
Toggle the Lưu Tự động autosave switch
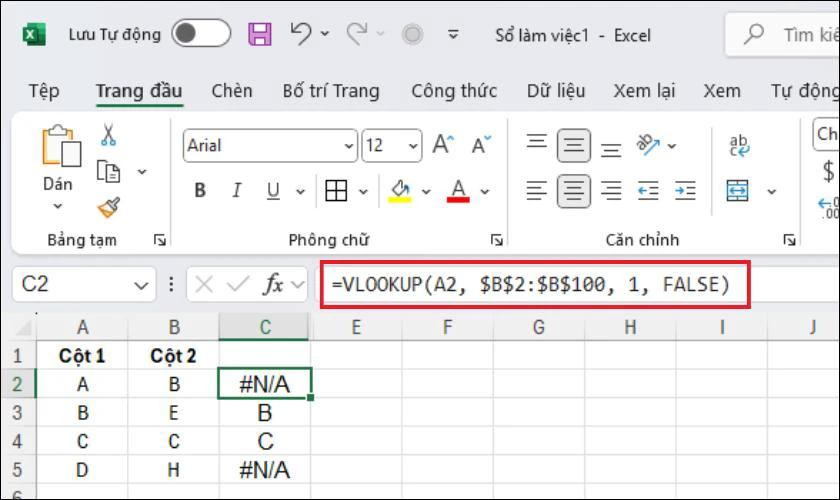[201, 34]
